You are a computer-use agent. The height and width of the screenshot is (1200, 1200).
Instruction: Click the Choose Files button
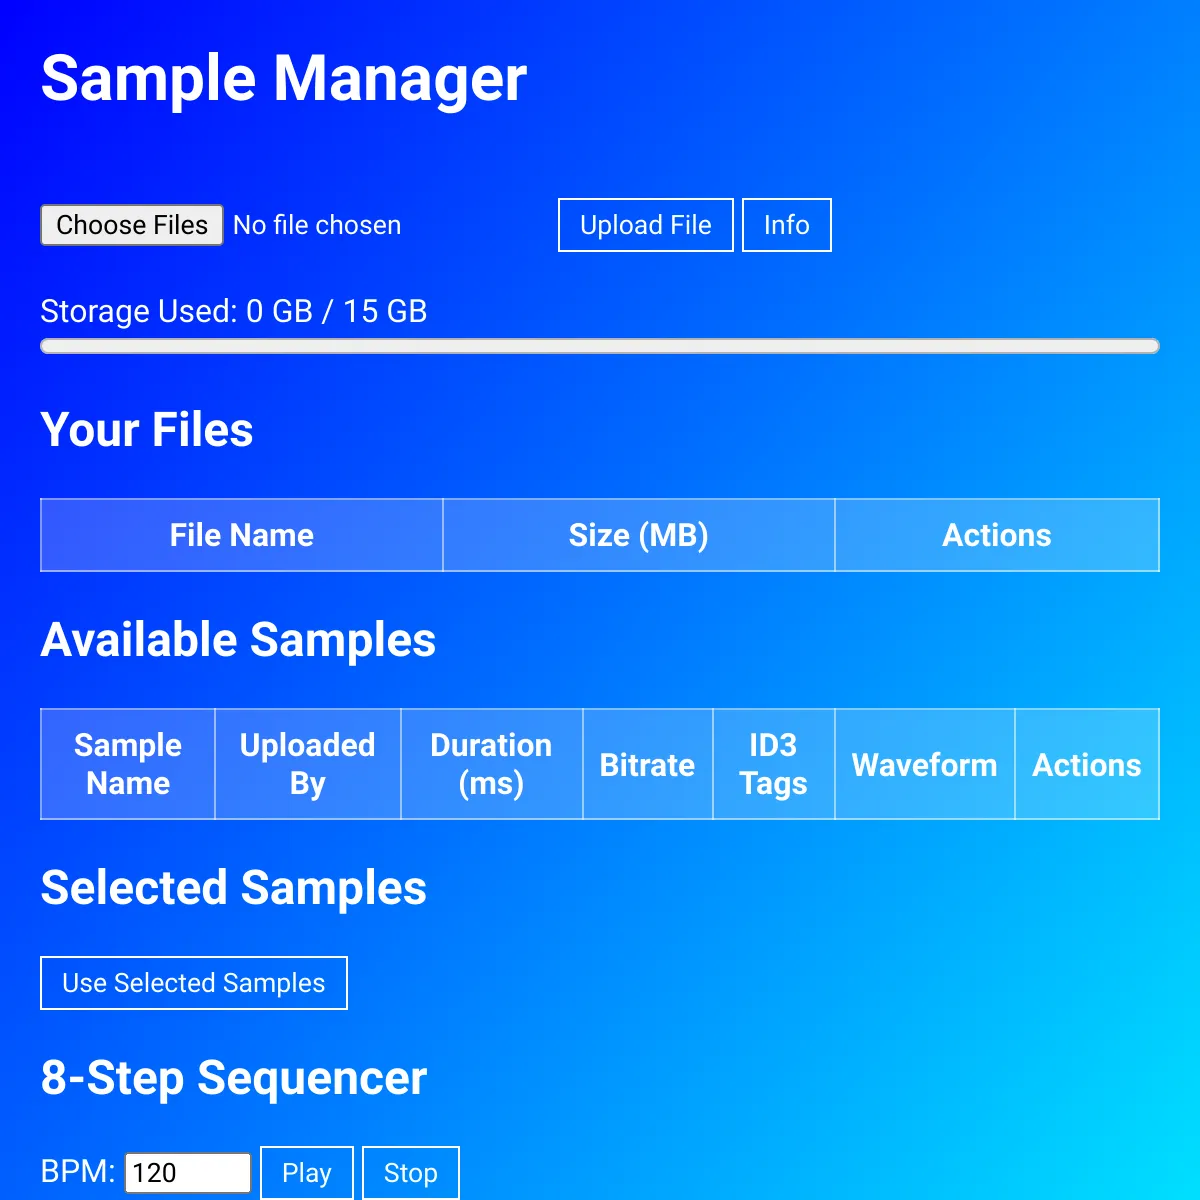click(x=131, y=225)
